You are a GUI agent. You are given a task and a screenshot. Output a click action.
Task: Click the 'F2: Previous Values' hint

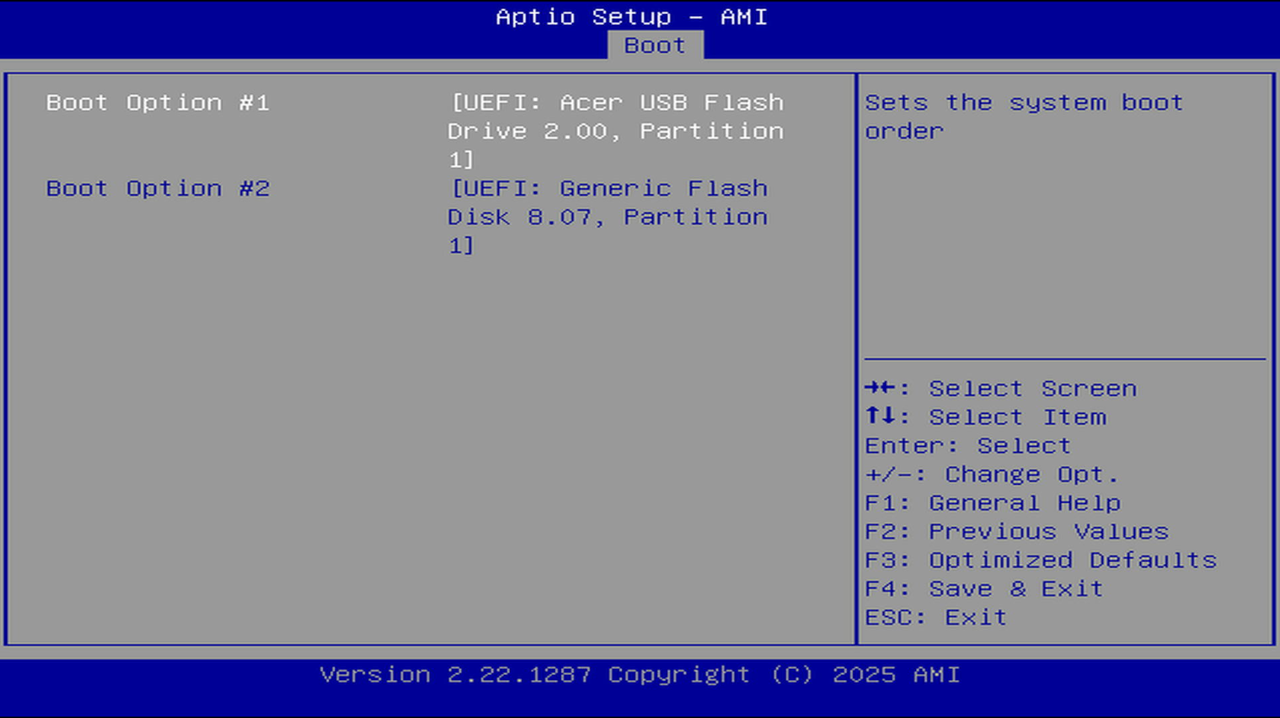pyautogui.click(x=1017, y=531)
